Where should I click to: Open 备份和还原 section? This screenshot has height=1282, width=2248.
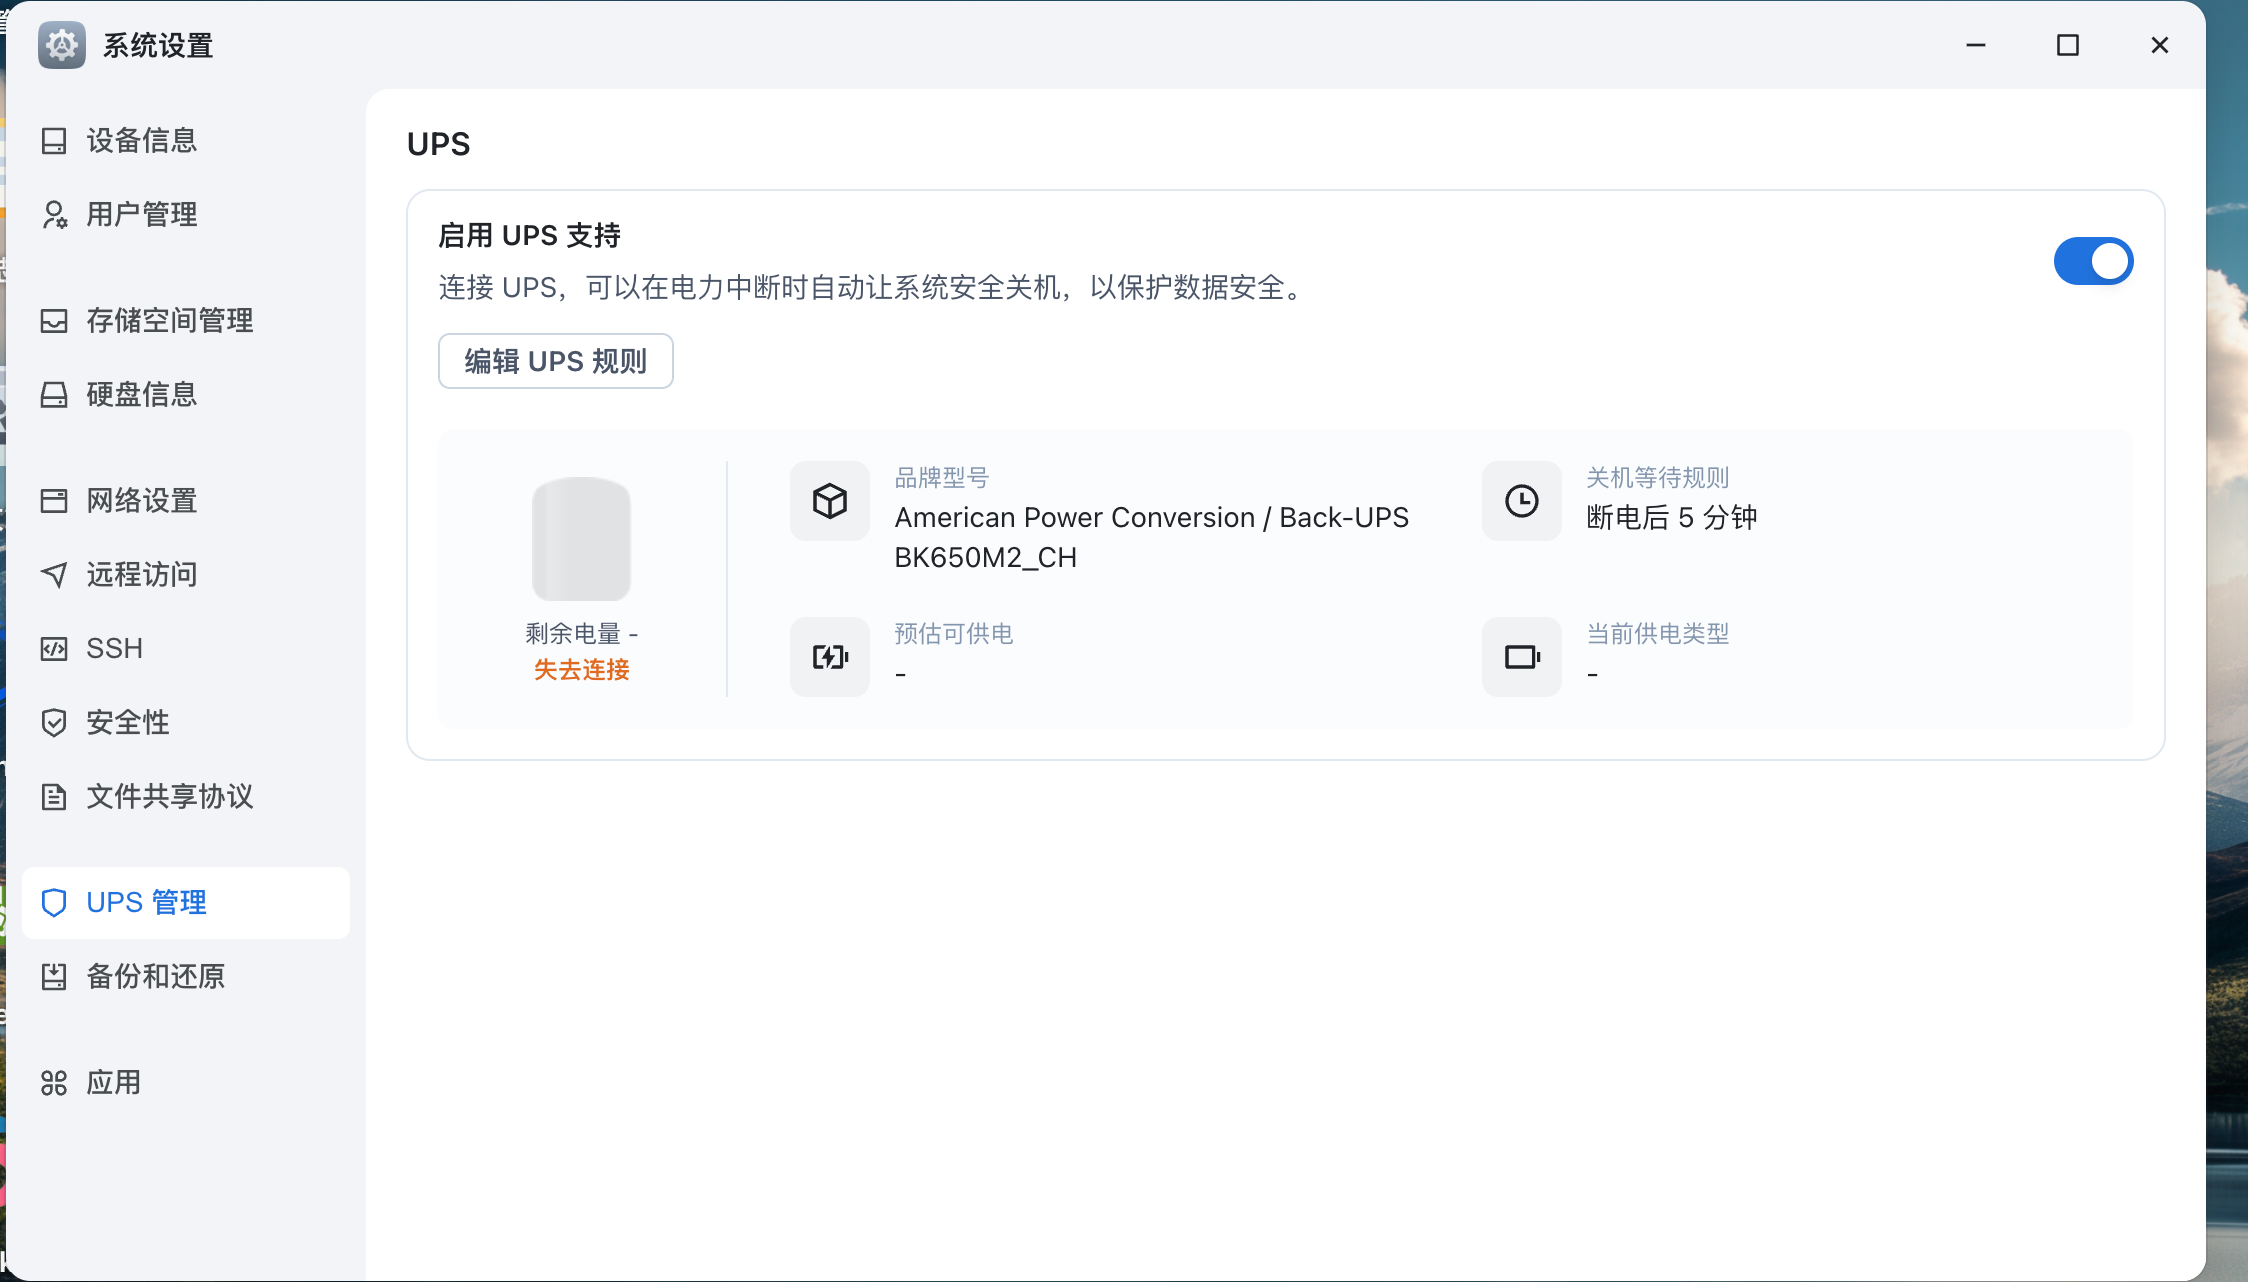(186, 977)
